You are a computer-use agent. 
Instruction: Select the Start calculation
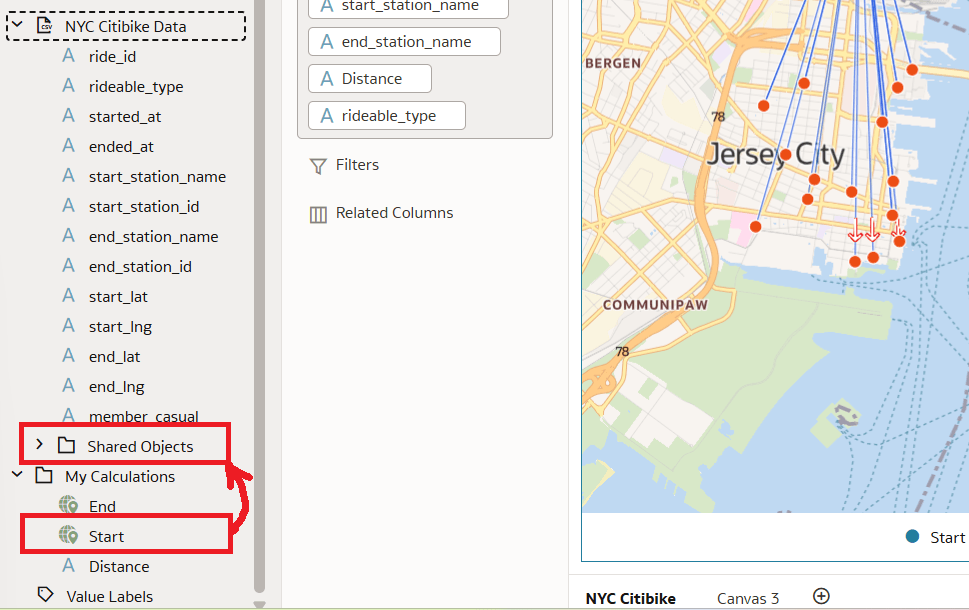pos(106,536)
